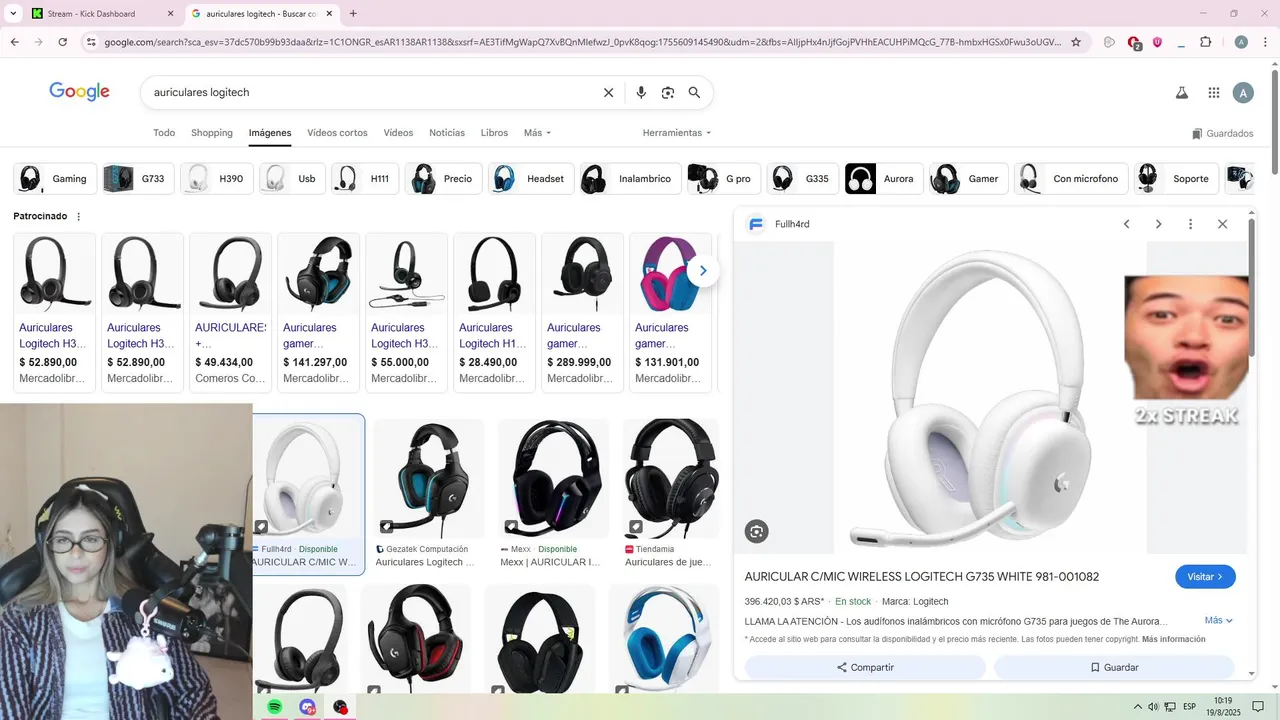Filter by the G733 chip
Screen dimensions: 1280x720
click(138, 179)
